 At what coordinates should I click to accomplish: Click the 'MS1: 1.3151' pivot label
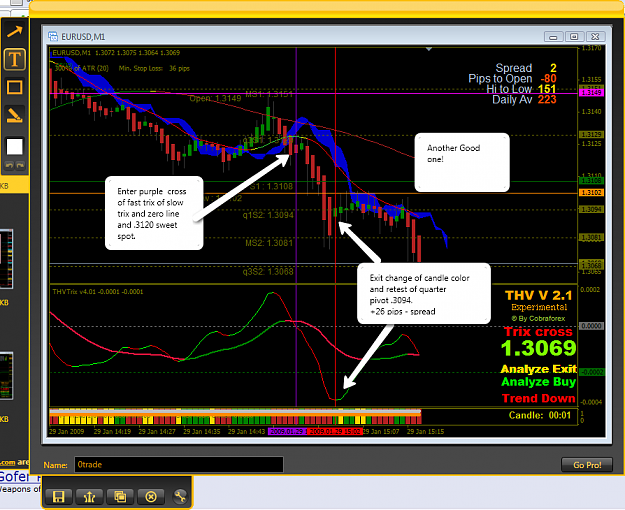269,95
